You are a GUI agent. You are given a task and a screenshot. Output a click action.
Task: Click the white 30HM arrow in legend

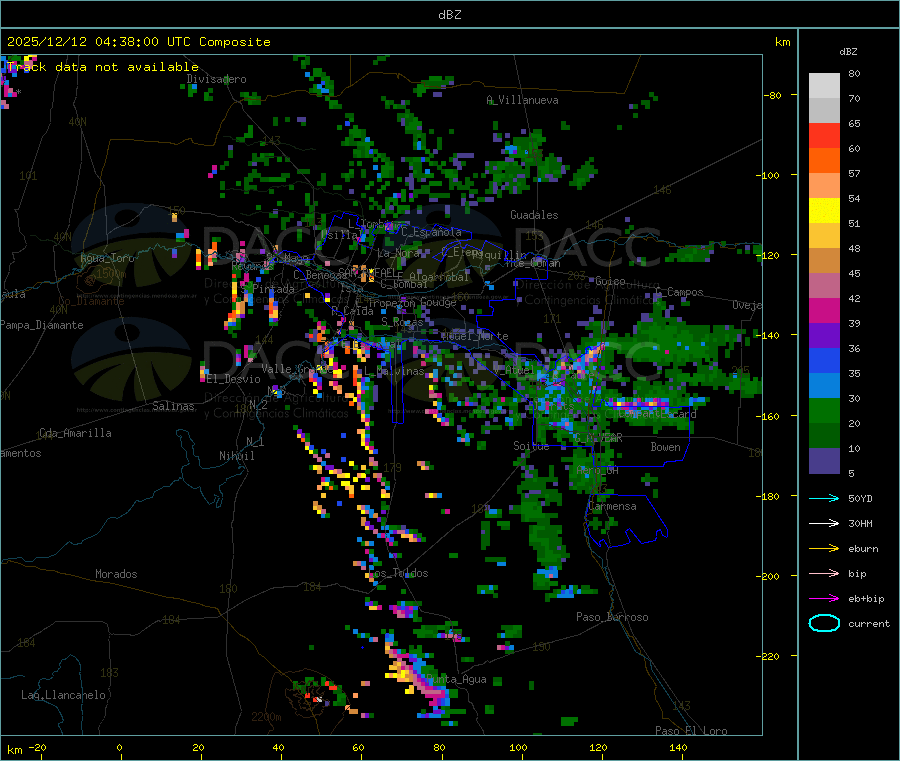[824, 523]
